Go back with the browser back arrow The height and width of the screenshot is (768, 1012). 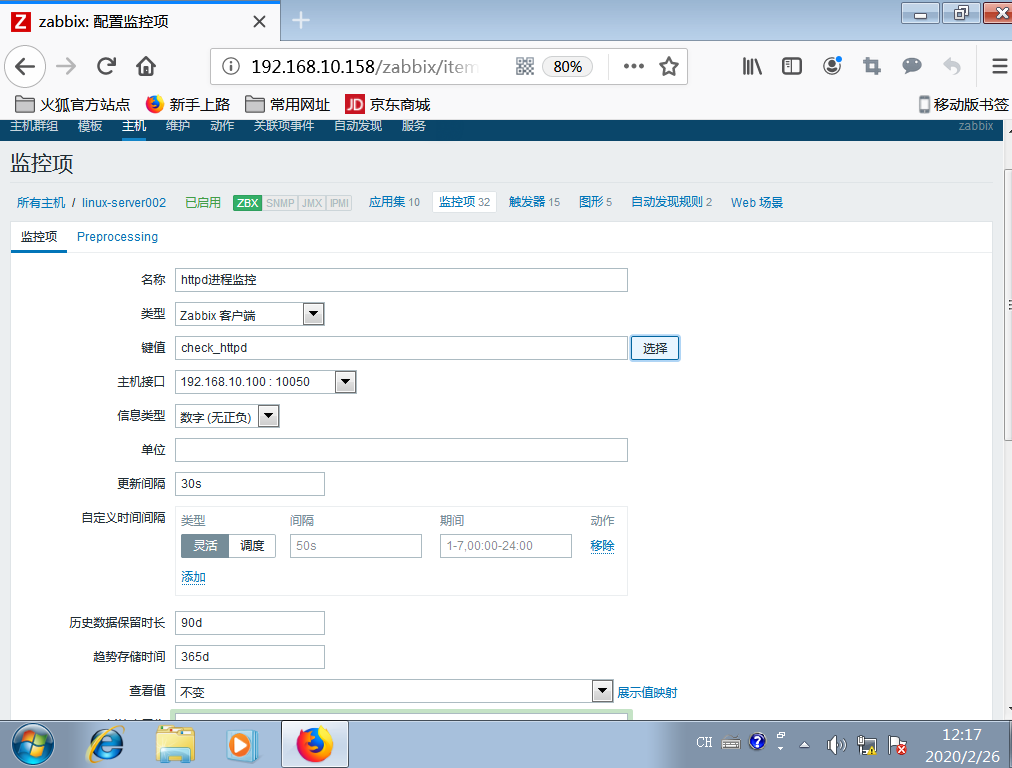pos(25,66)
